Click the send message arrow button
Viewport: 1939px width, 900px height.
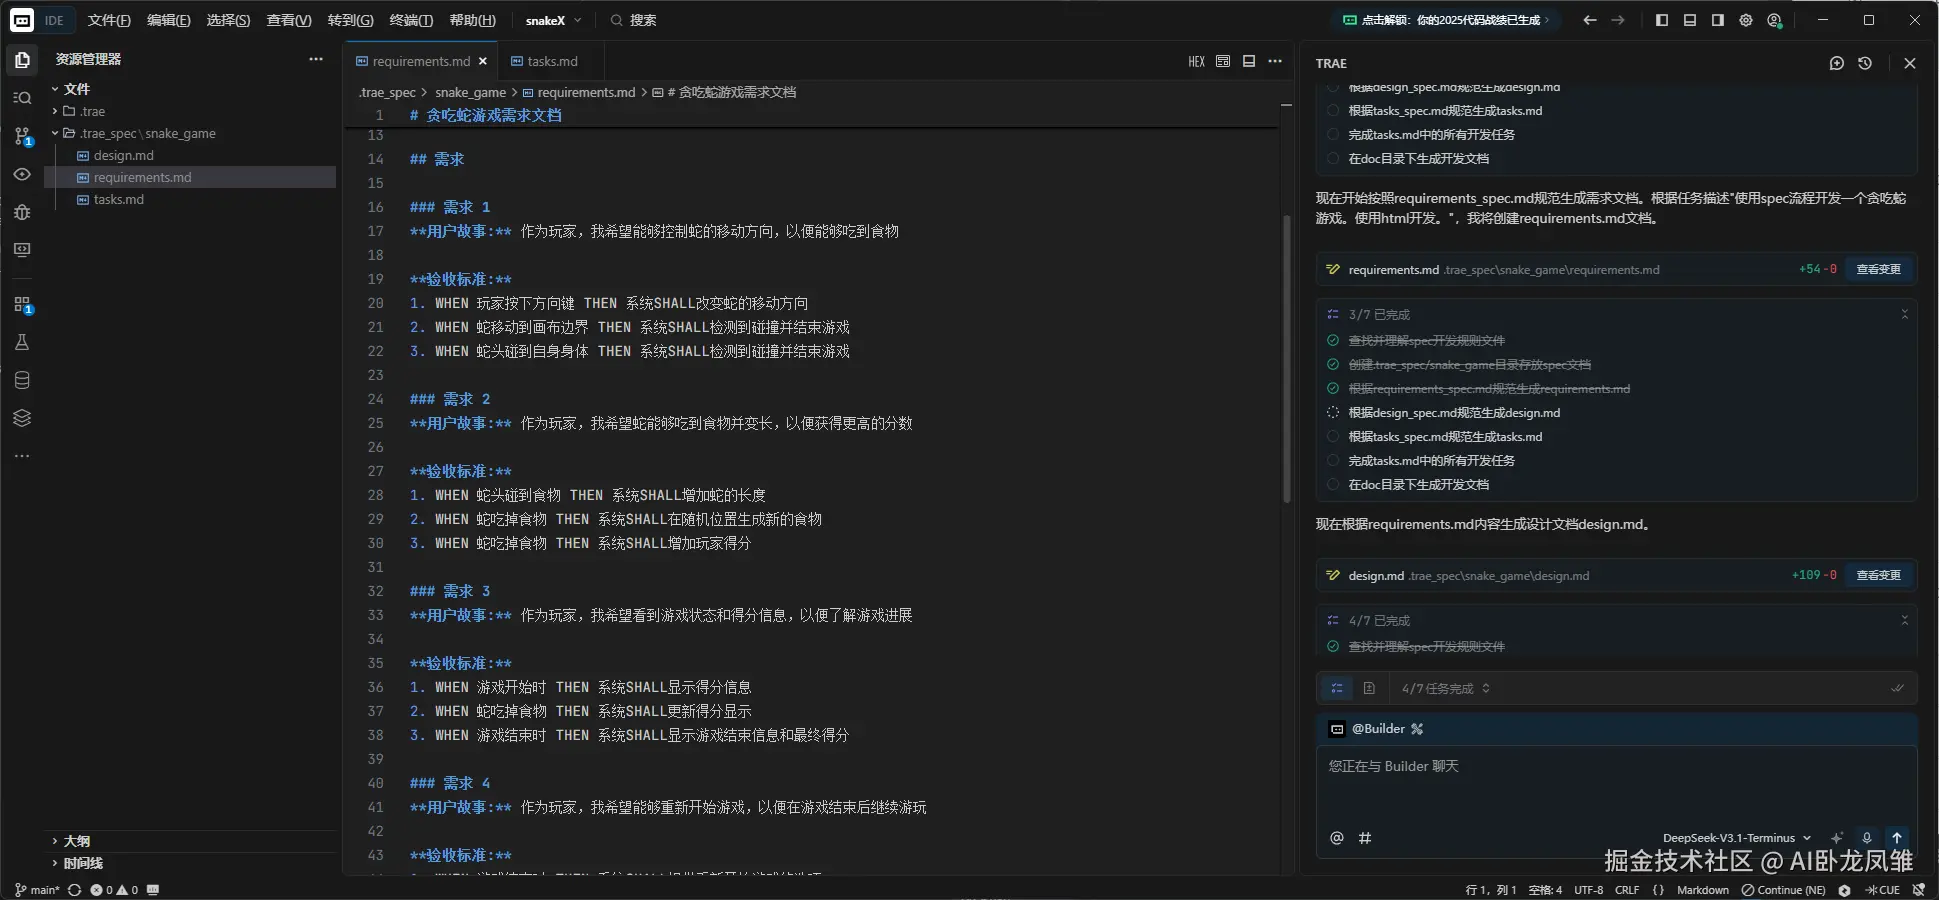coord(1897,838)
